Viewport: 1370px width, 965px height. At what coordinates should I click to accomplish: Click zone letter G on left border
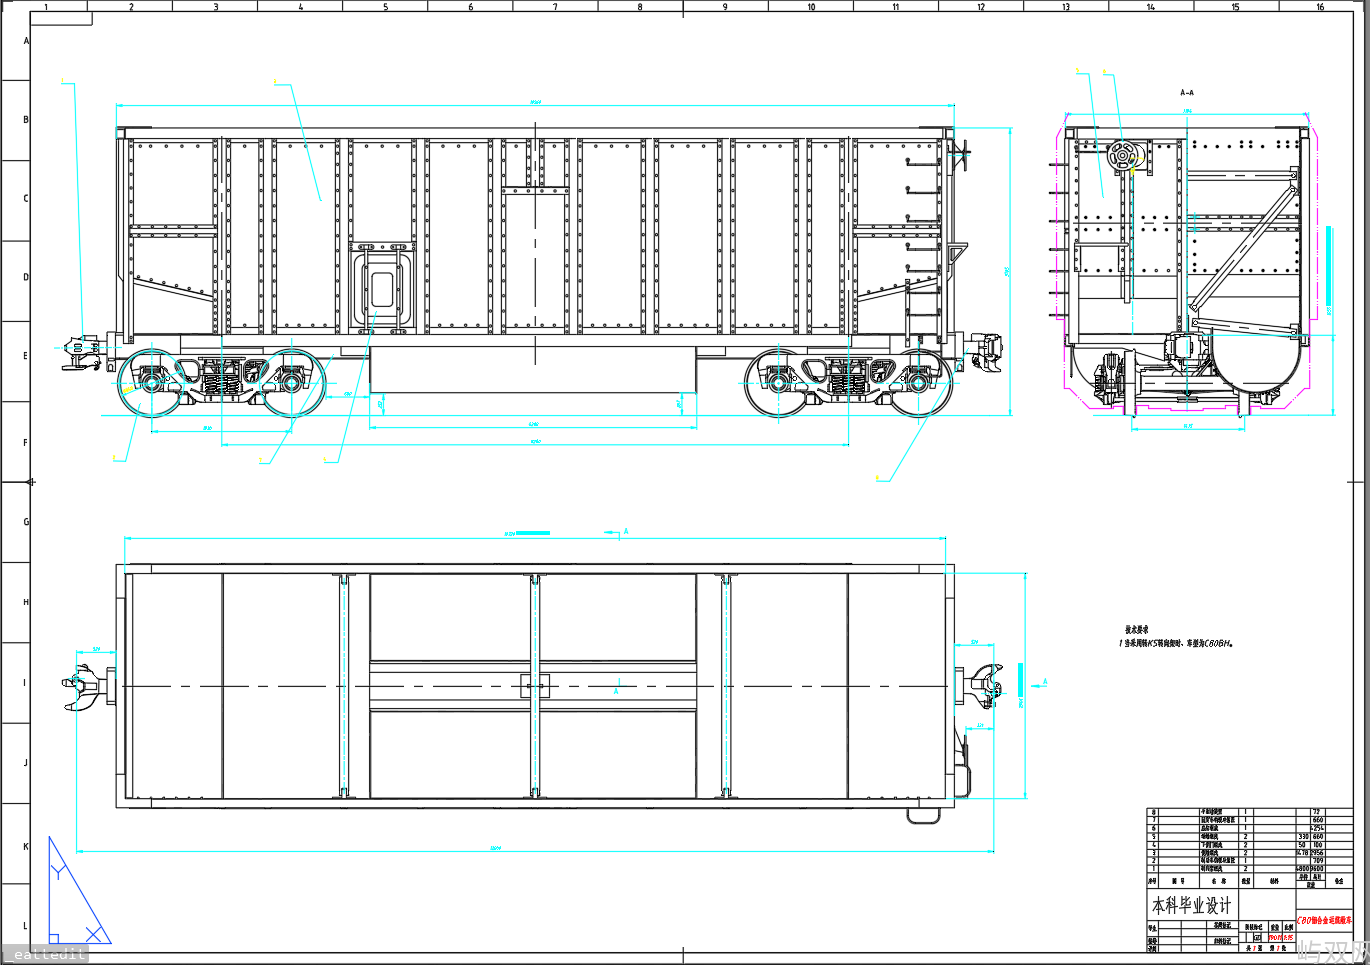[x=26, y=522]
